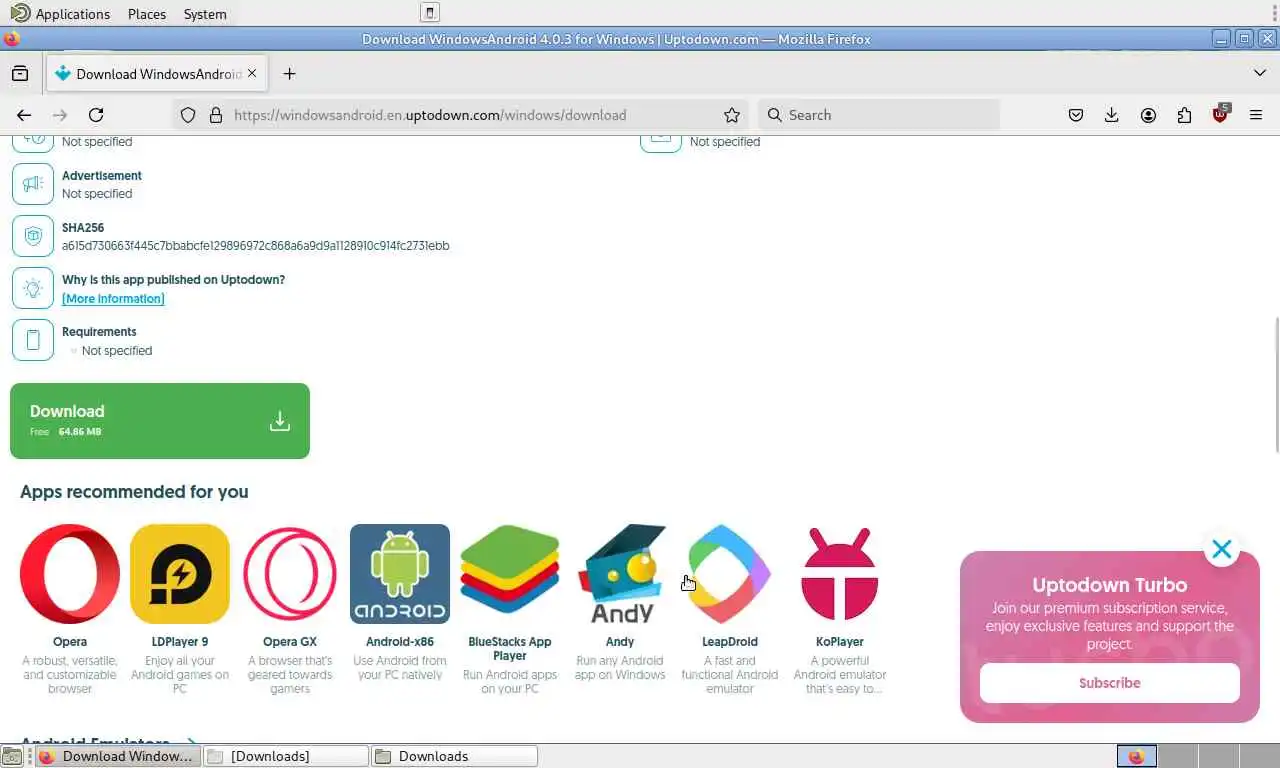This screenshot has height=768, width=1280.
Task: Open the Android-x86 app icon
Action: coord(400,574)
